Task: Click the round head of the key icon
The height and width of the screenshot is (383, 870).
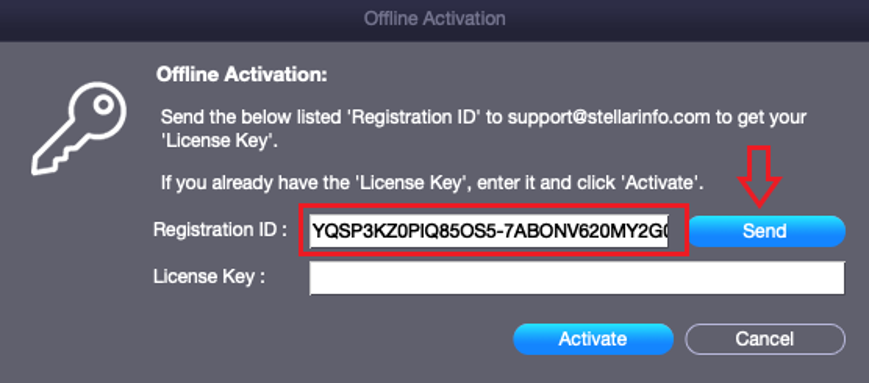Action: click(x=102, y=106)
